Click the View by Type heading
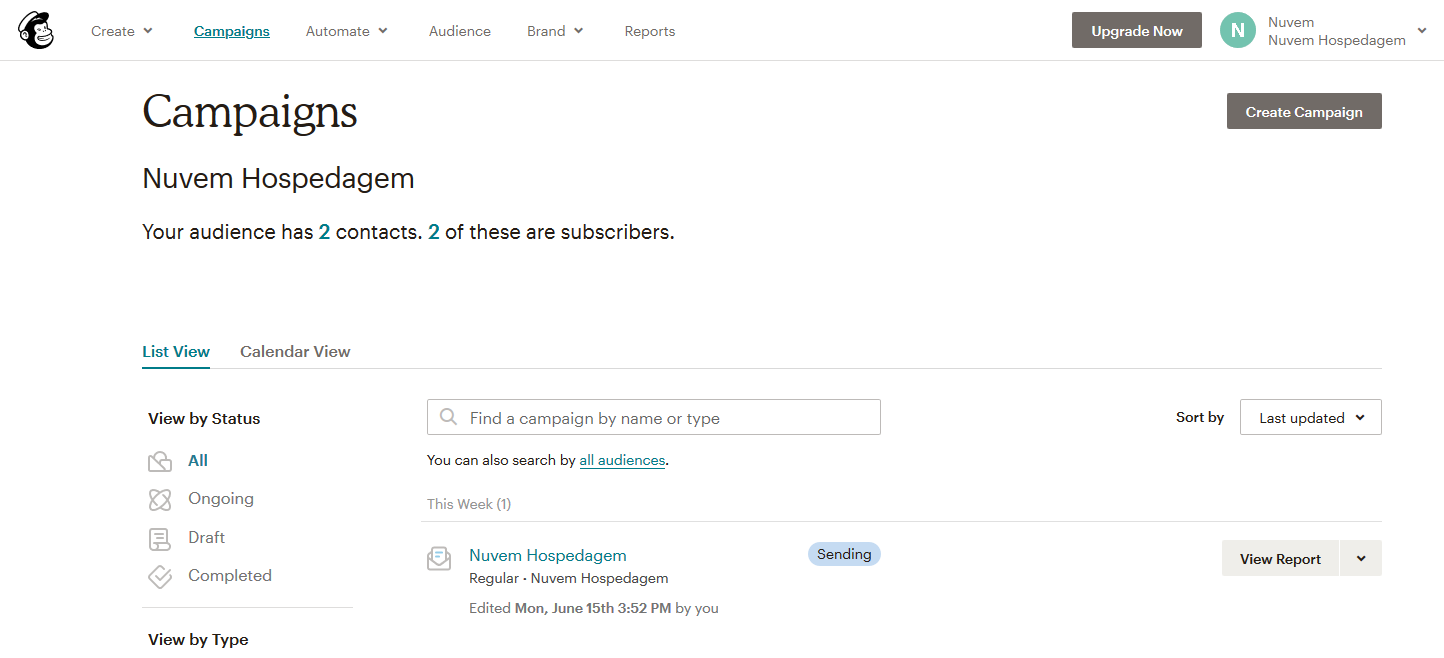 coord(198,640)
